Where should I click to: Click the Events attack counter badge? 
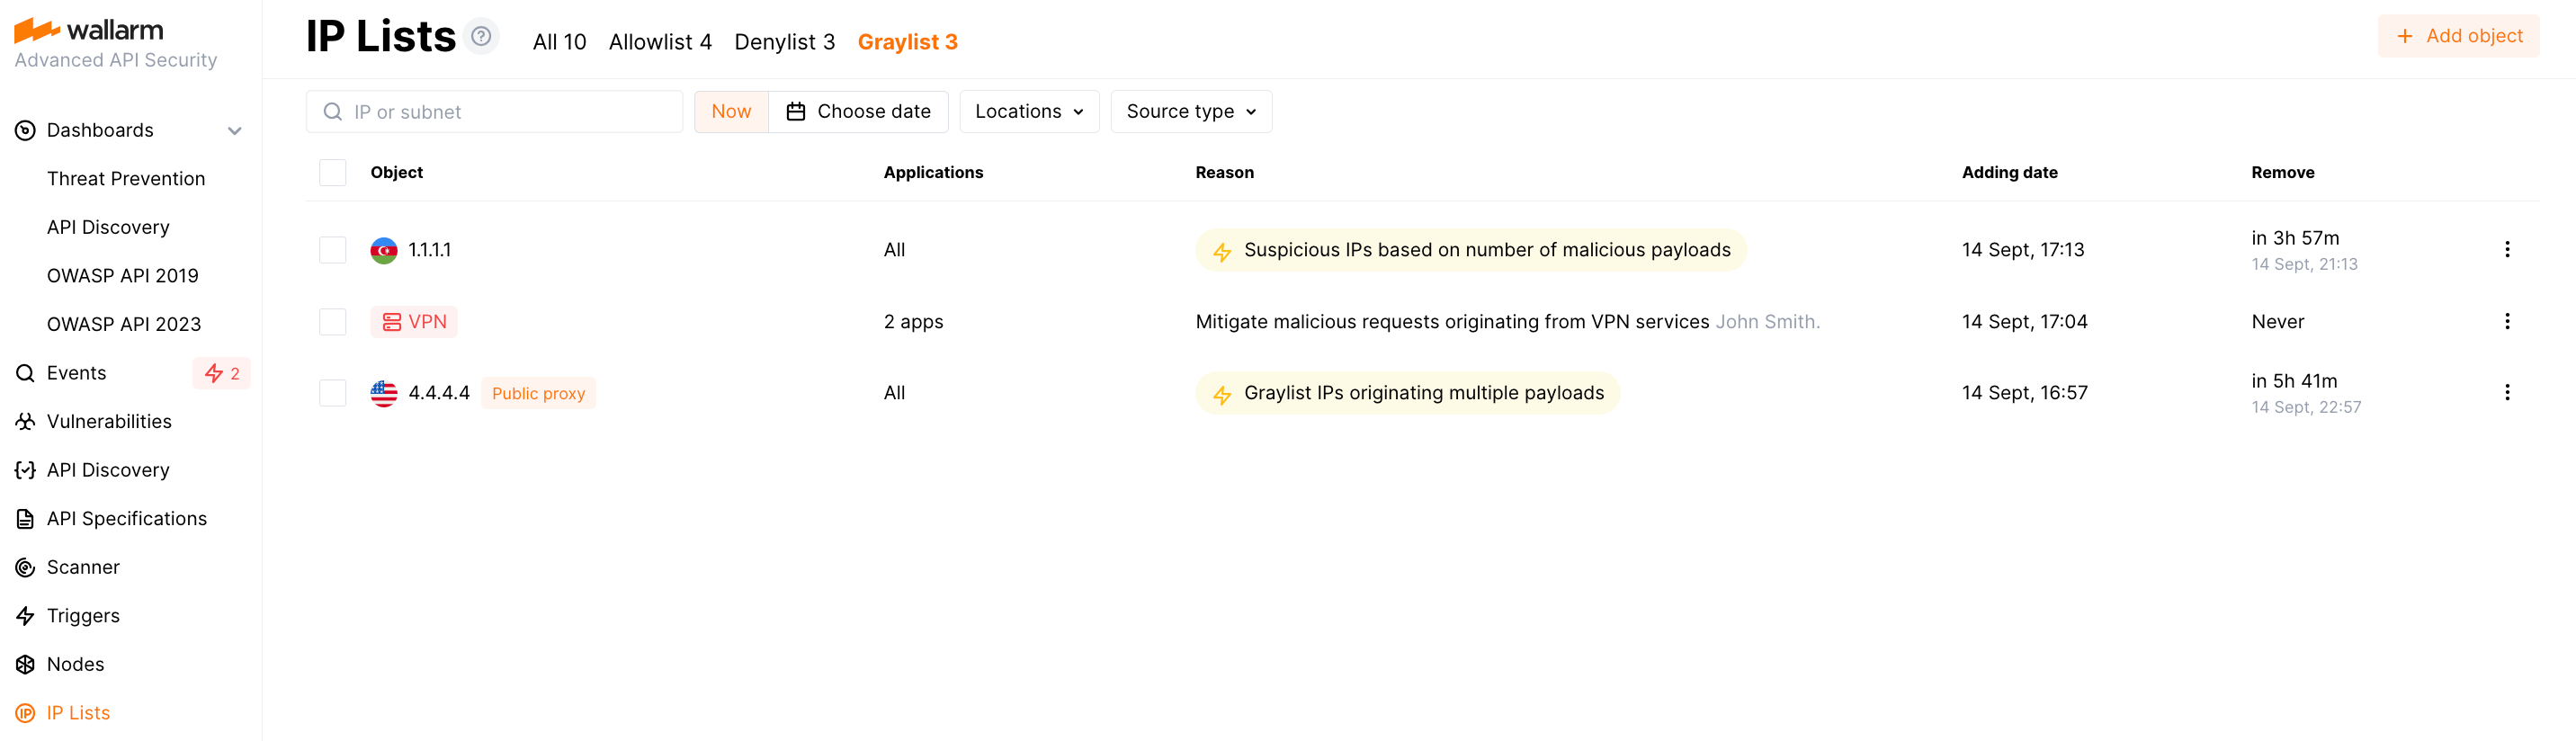[222, 373]
